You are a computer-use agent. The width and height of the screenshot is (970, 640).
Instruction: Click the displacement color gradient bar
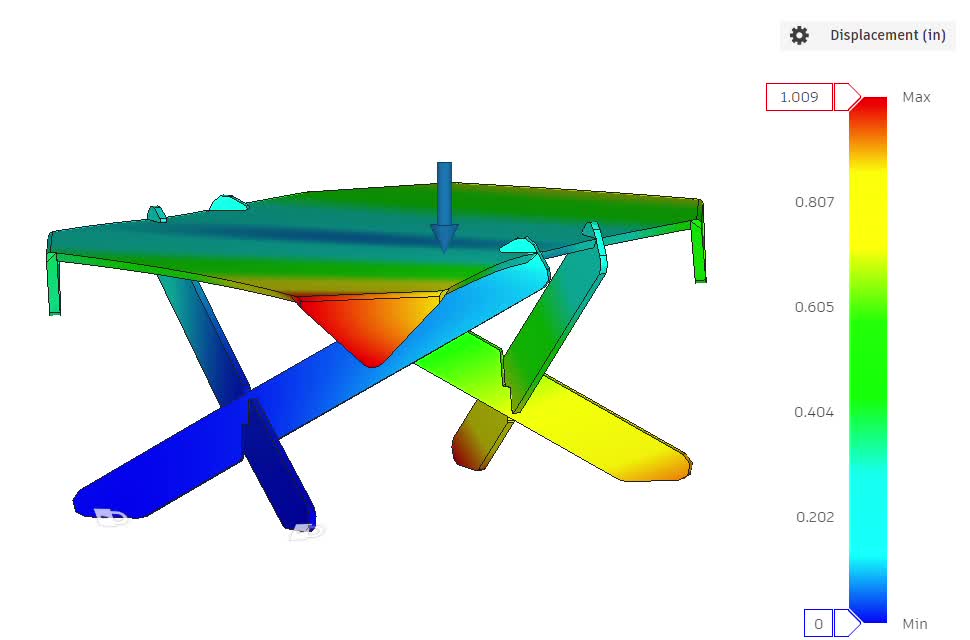[868, 360]
